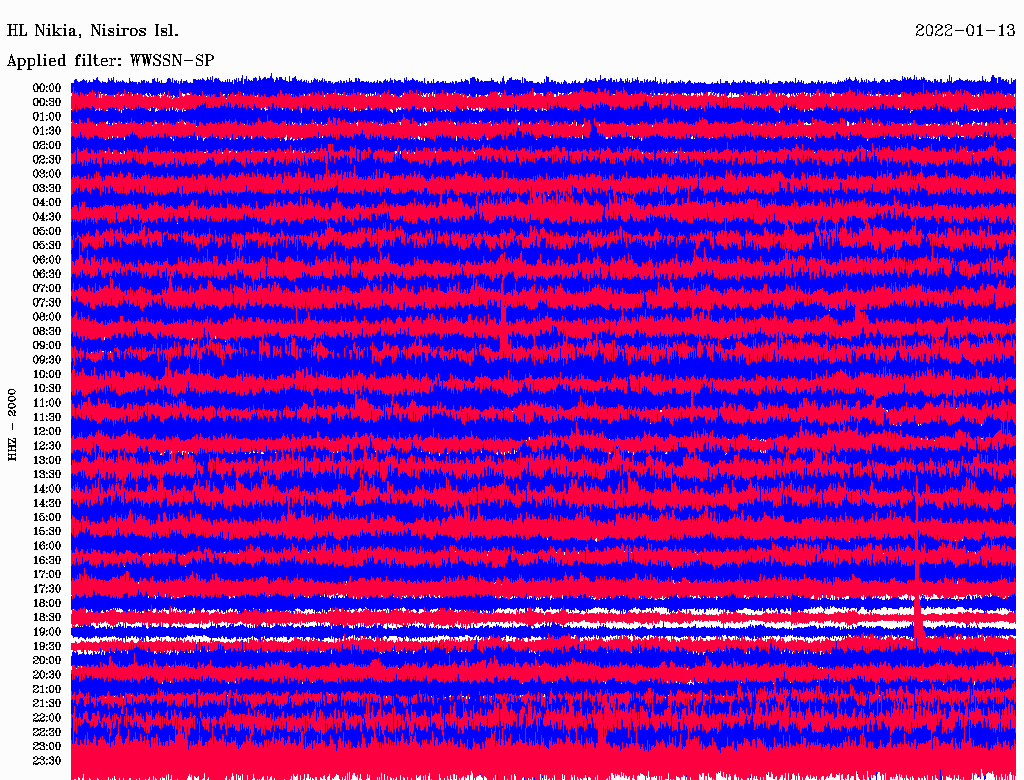Image resolution: width=1024 pixels, height=780 pixels.
Task: Click the 12:00 time label
Action: tap(47, 432)
